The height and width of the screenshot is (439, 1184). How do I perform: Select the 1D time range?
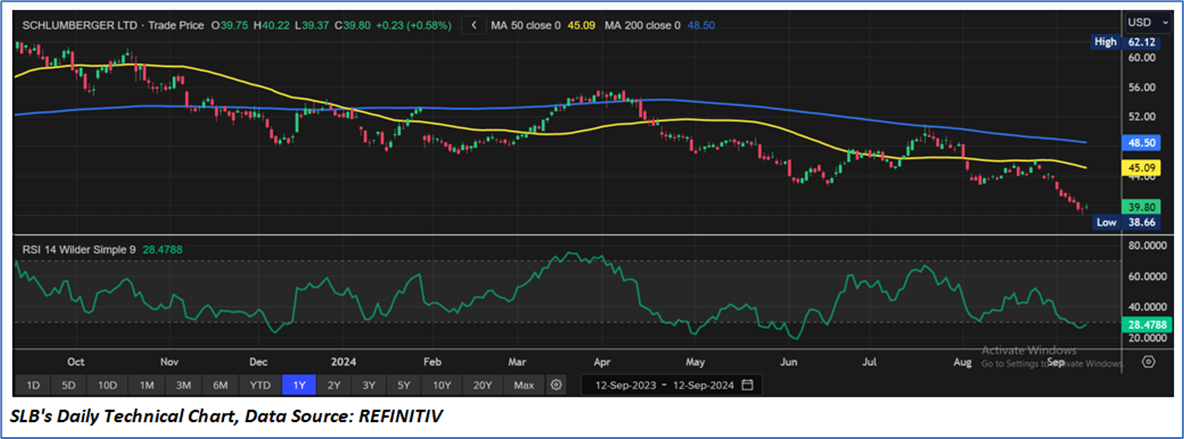(32, 385)
